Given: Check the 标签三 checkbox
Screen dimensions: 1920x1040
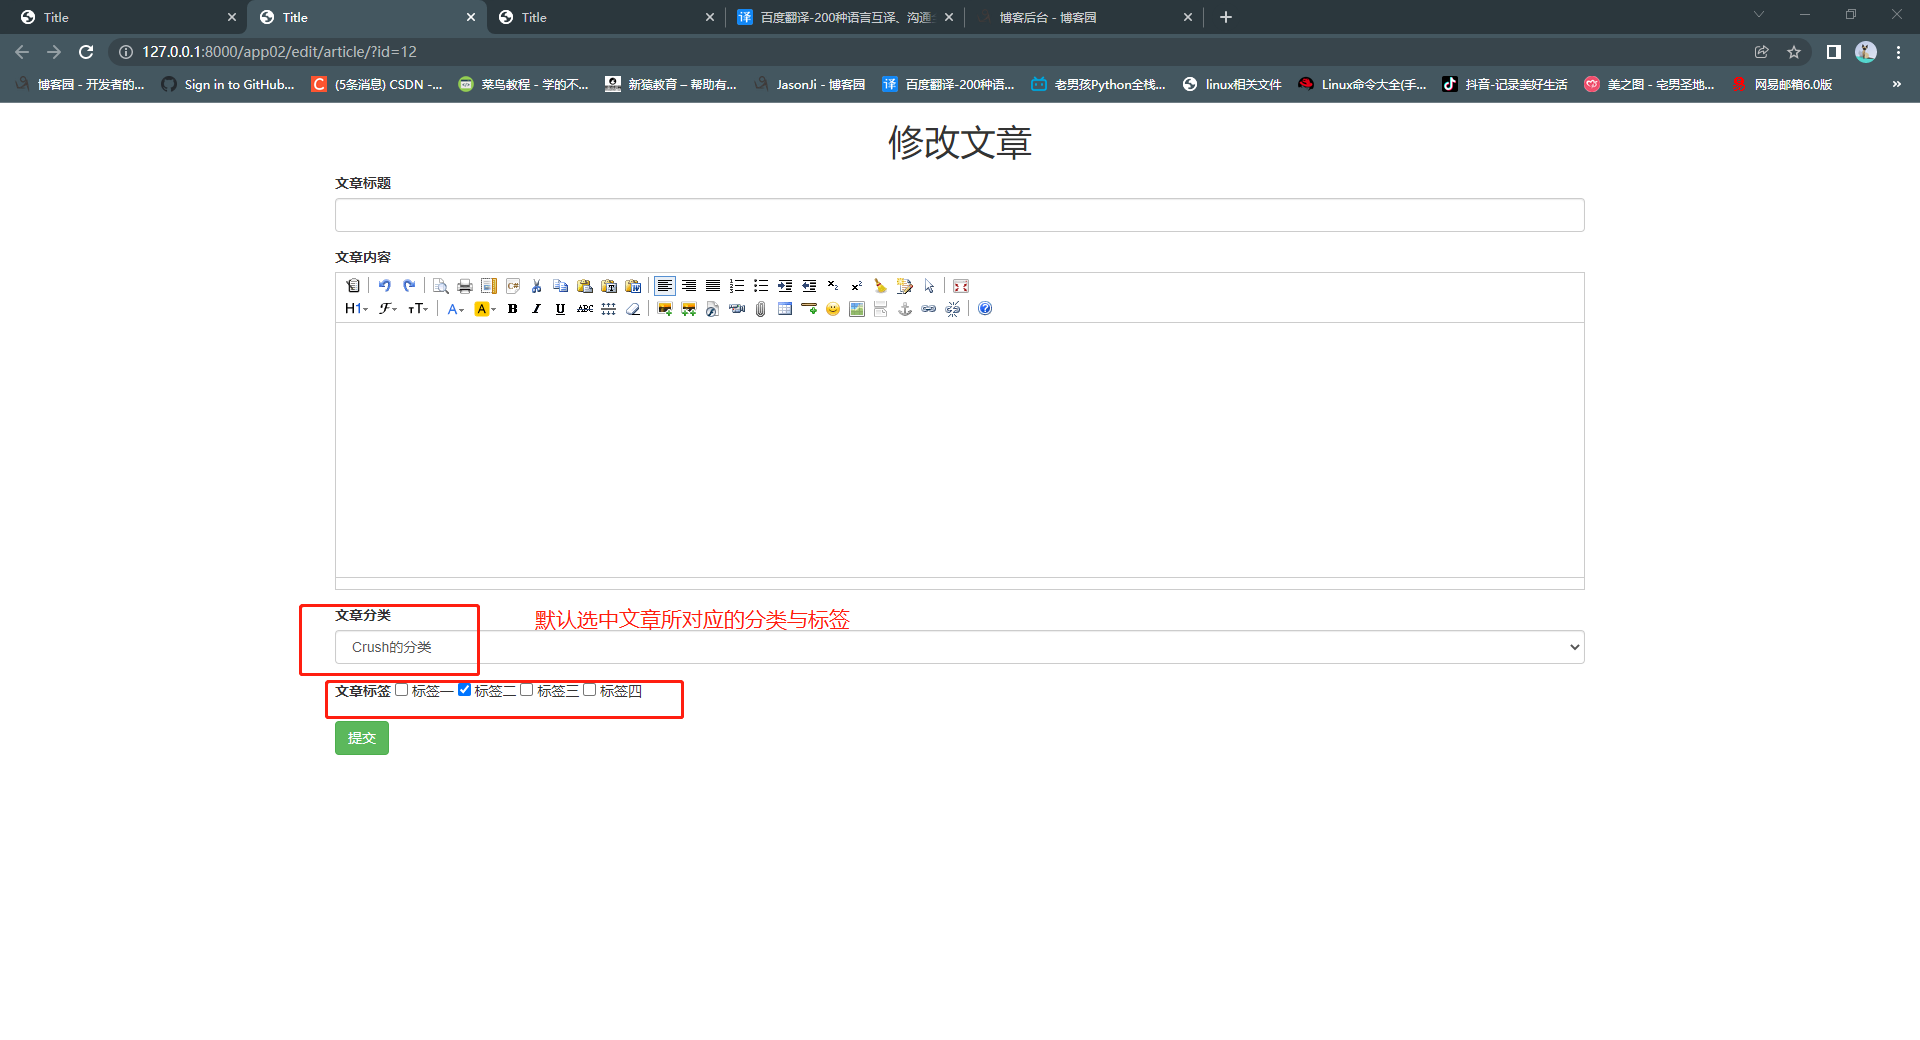Looking at the screenshot, I should [x=527, y=690].
